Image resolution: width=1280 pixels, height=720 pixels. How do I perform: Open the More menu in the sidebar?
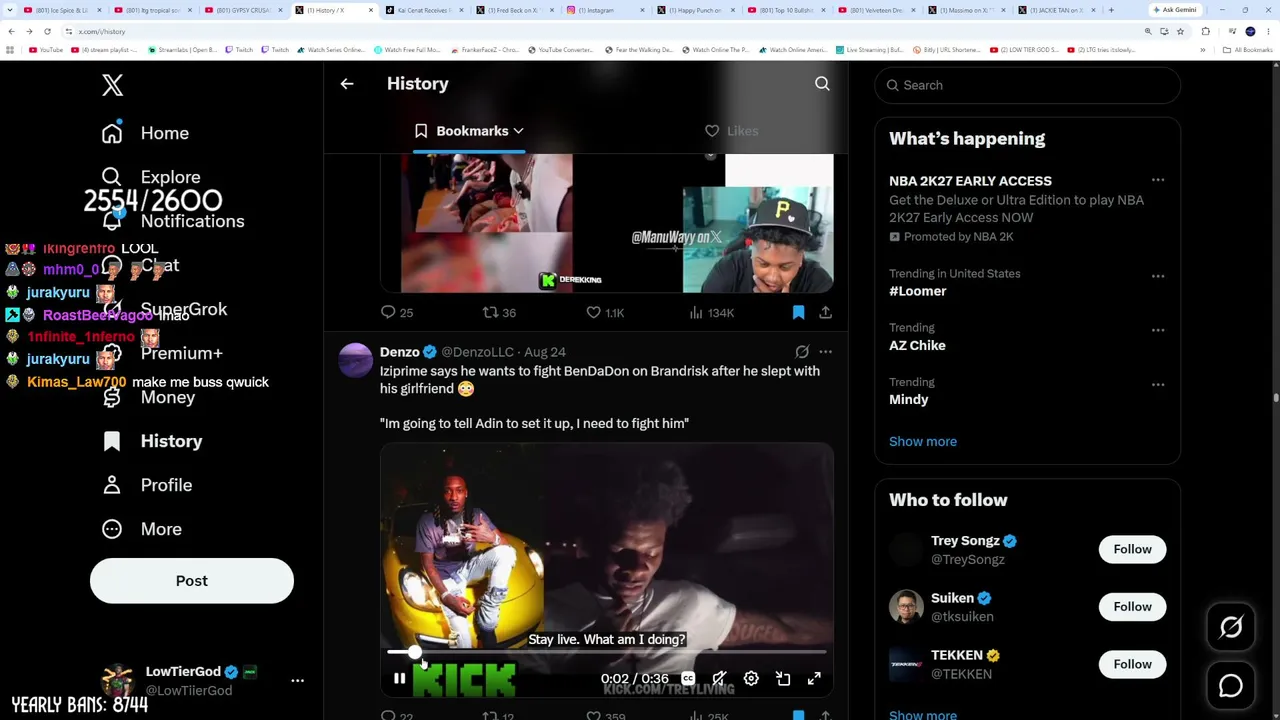(141, 529)
